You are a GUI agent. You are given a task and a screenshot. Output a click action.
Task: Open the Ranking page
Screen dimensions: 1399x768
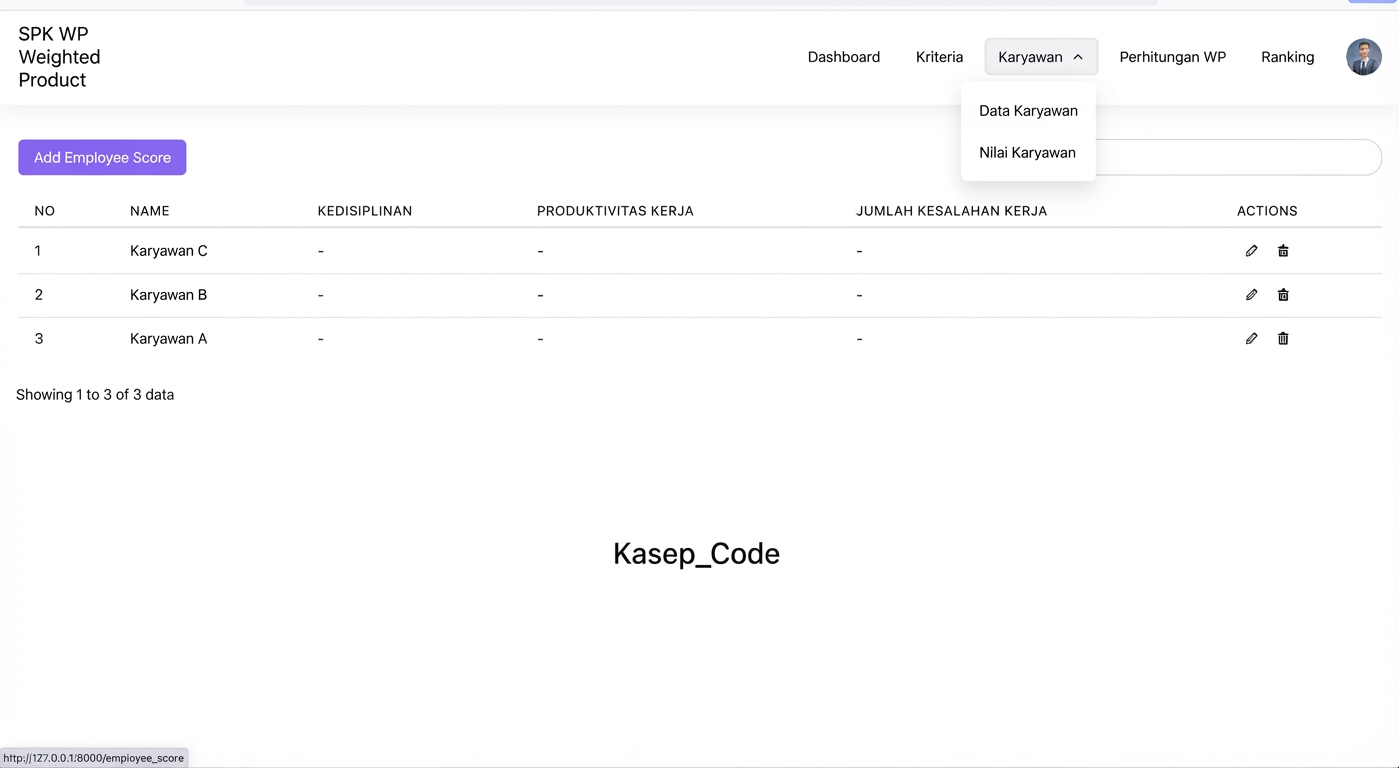[1287, 57]
